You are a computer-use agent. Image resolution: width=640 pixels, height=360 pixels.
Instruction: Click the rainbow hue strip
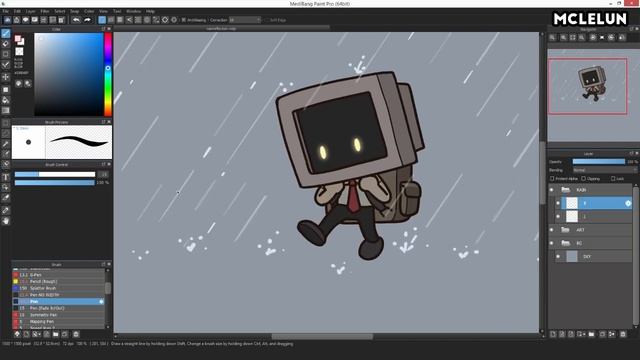[x=108, y=74]
